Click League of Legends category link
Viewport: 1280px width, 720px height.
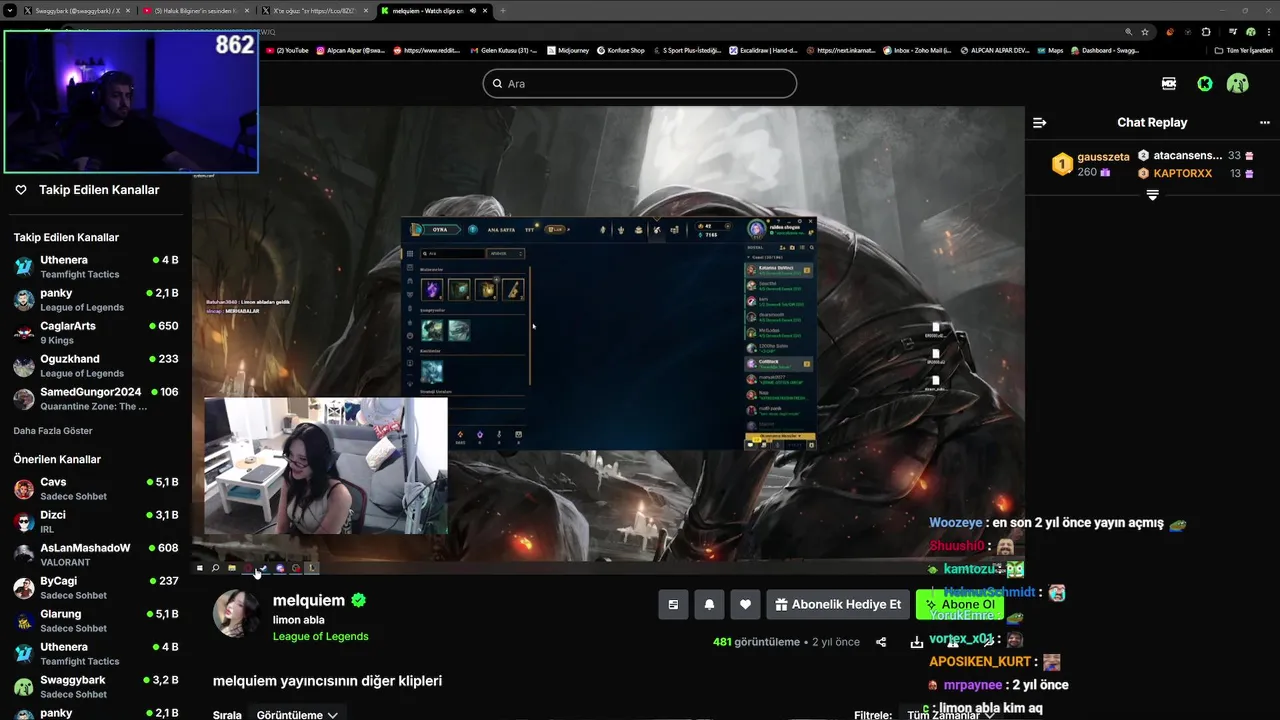(x=320, y=636)
